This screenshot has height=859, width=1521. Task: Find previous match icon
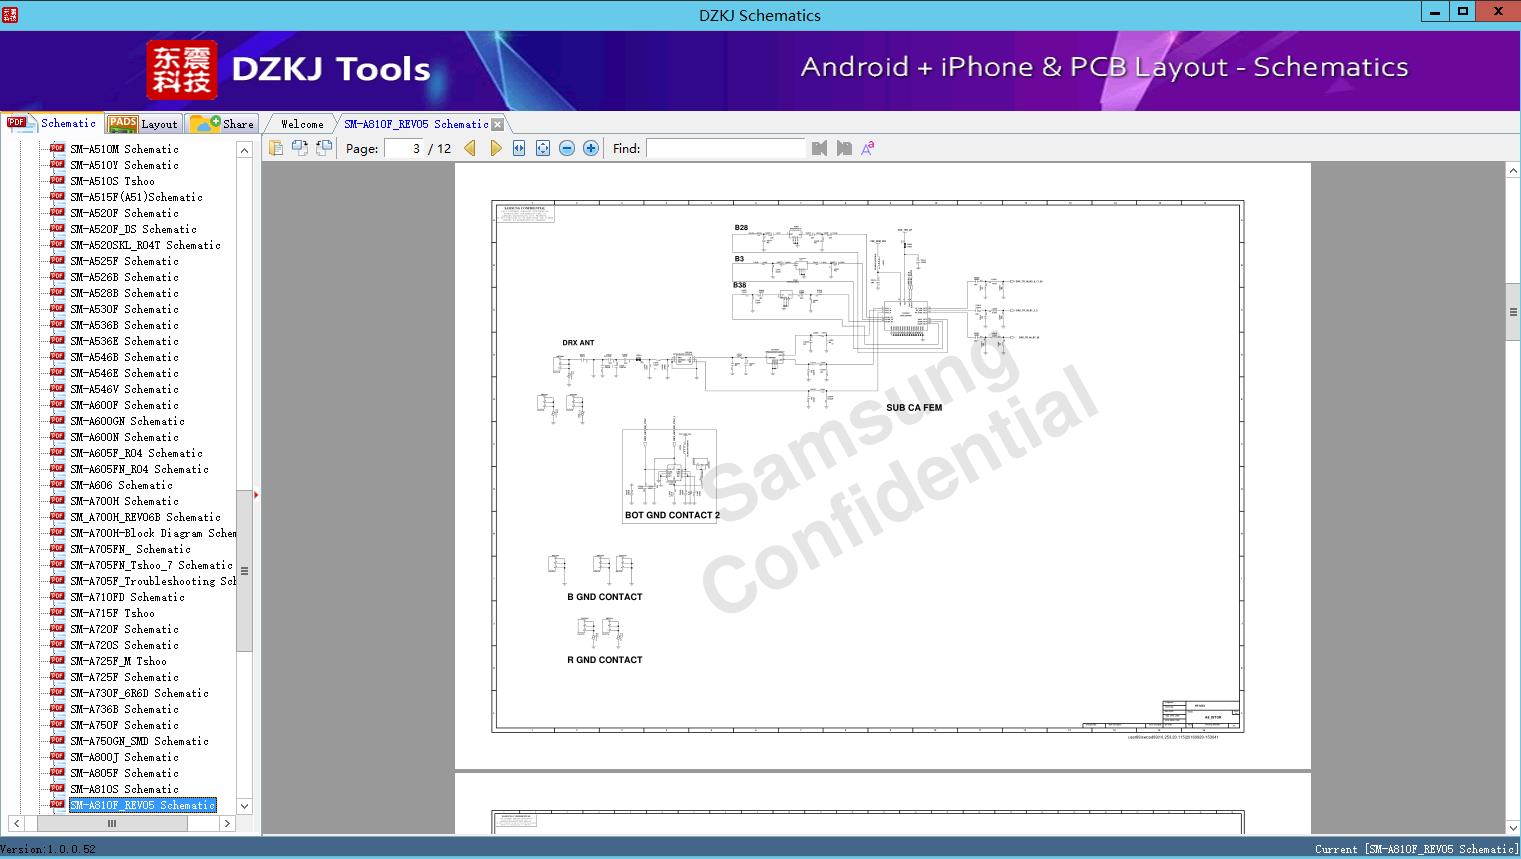[820, 148]
